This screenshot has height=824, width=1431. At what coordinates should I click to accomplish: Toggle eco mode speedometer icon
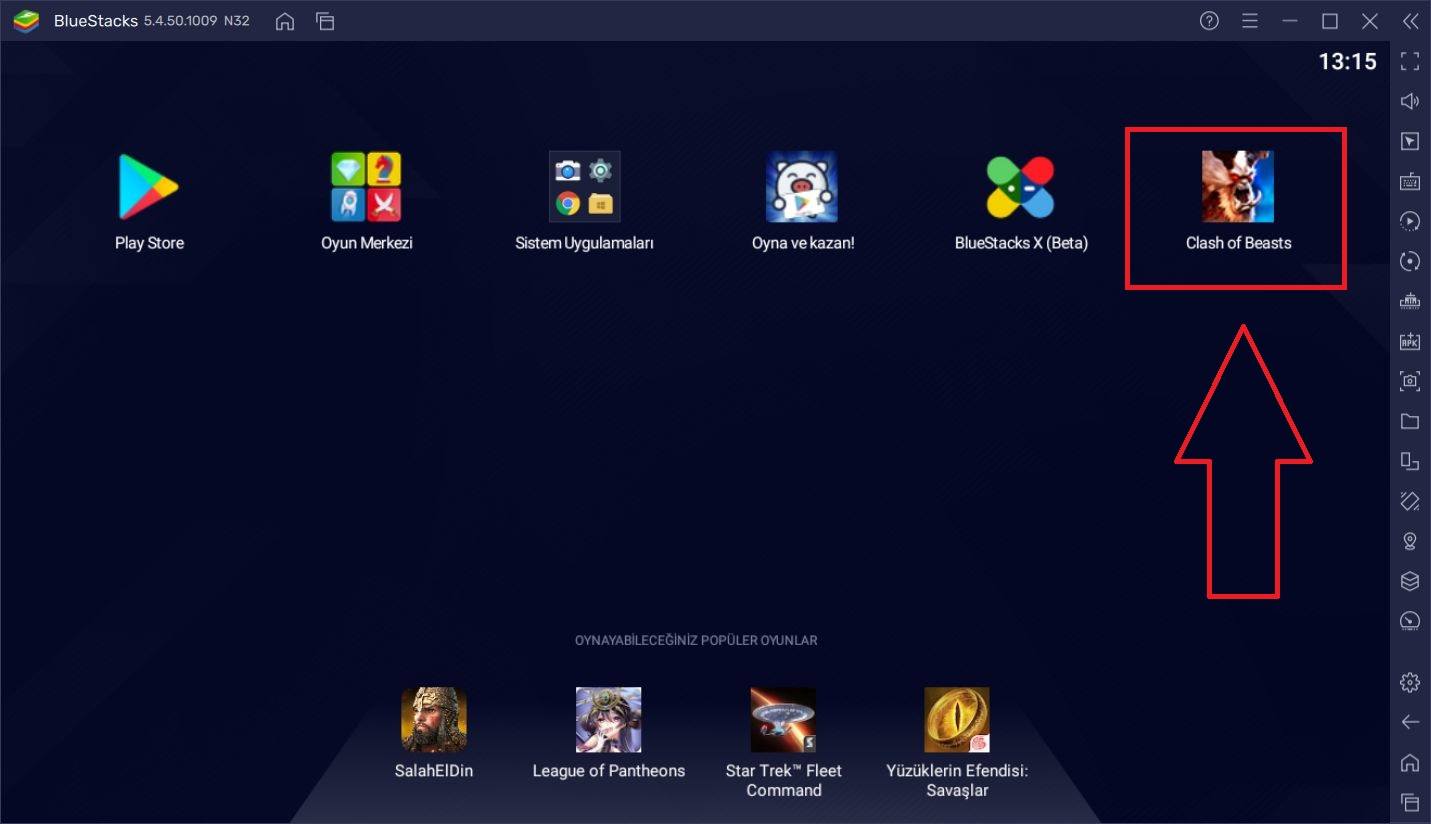tap(1410, 621)
